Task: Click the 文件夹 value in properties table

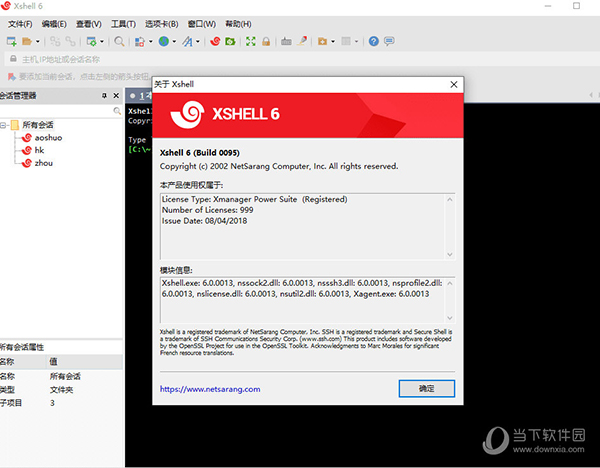Action: [62, 390]
